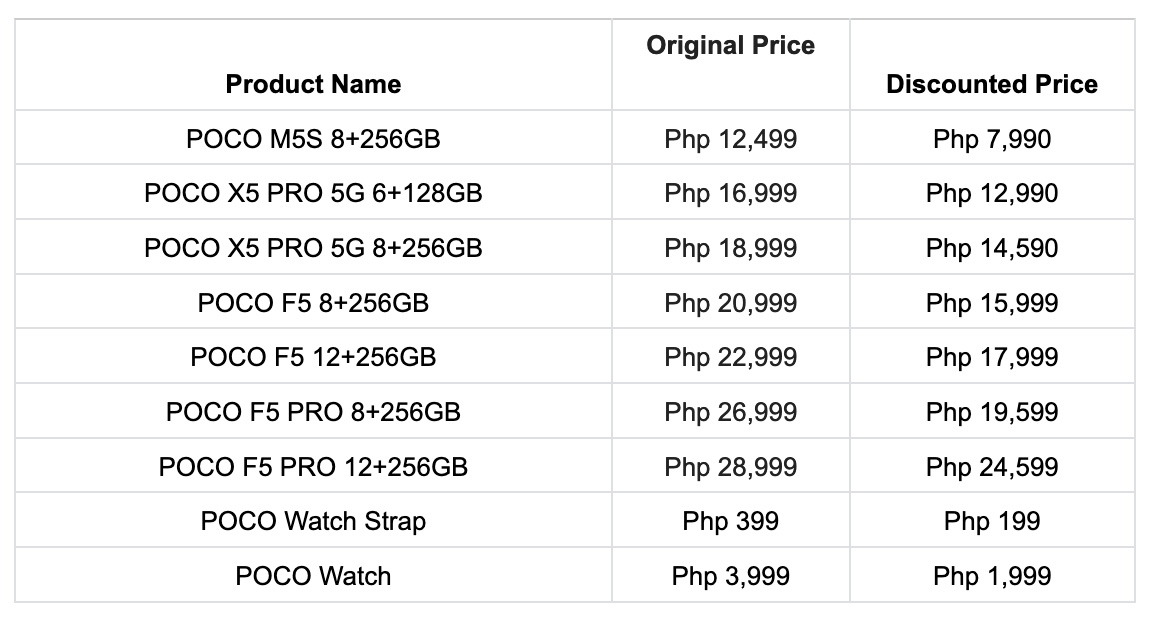Click the Original Price column header
The height and width of the screenshot is (618, 1154).
[731, 65]
